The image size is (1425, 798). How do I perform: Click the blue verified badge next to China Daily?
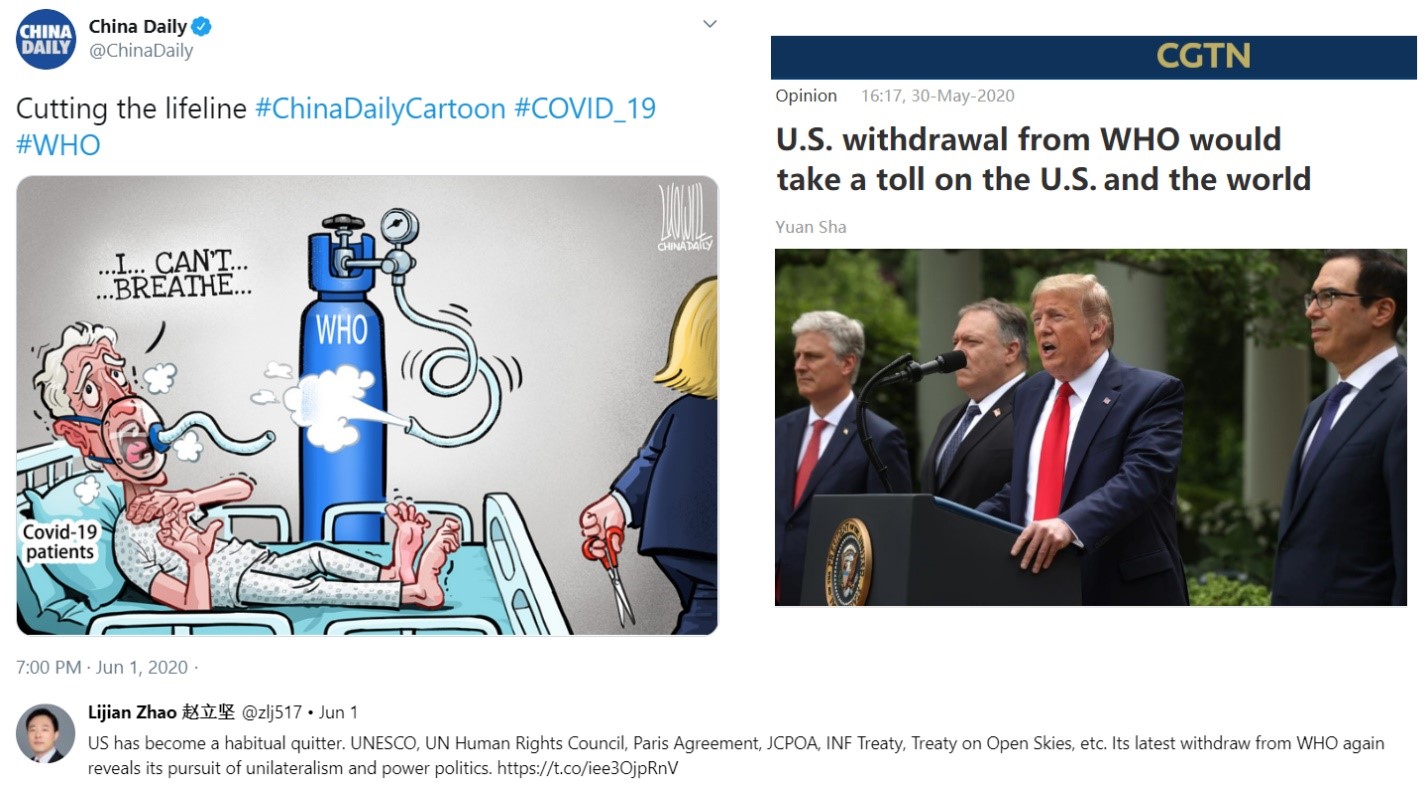coord(201,27)
